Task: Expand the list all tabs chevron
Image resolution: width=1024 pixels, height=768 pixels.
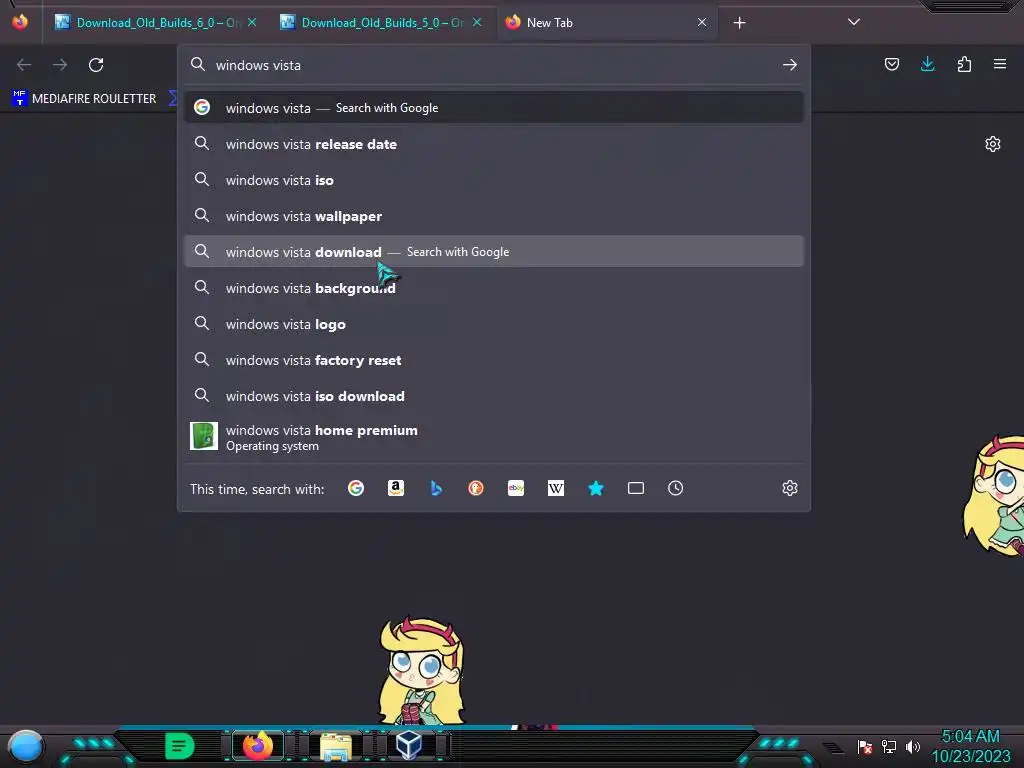Action: coord(854,22)
